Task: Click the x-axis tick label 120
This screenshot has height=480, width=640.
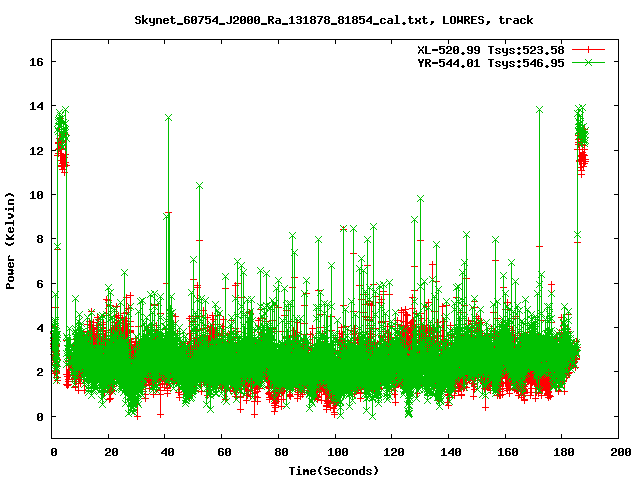Action: [394, 452]
